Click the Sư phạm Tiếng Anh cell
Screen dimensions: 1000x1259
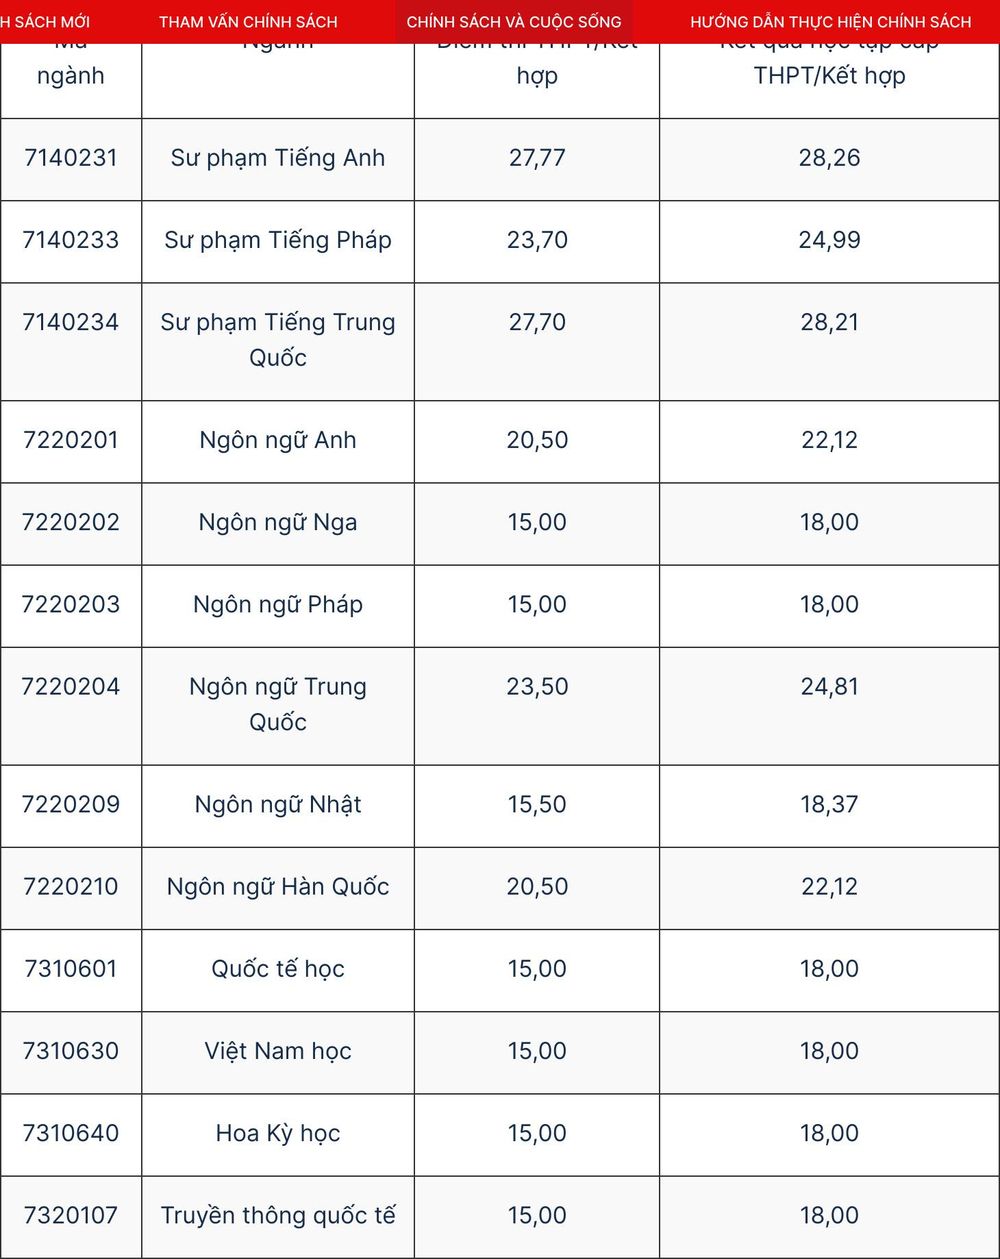pos(278,159)
